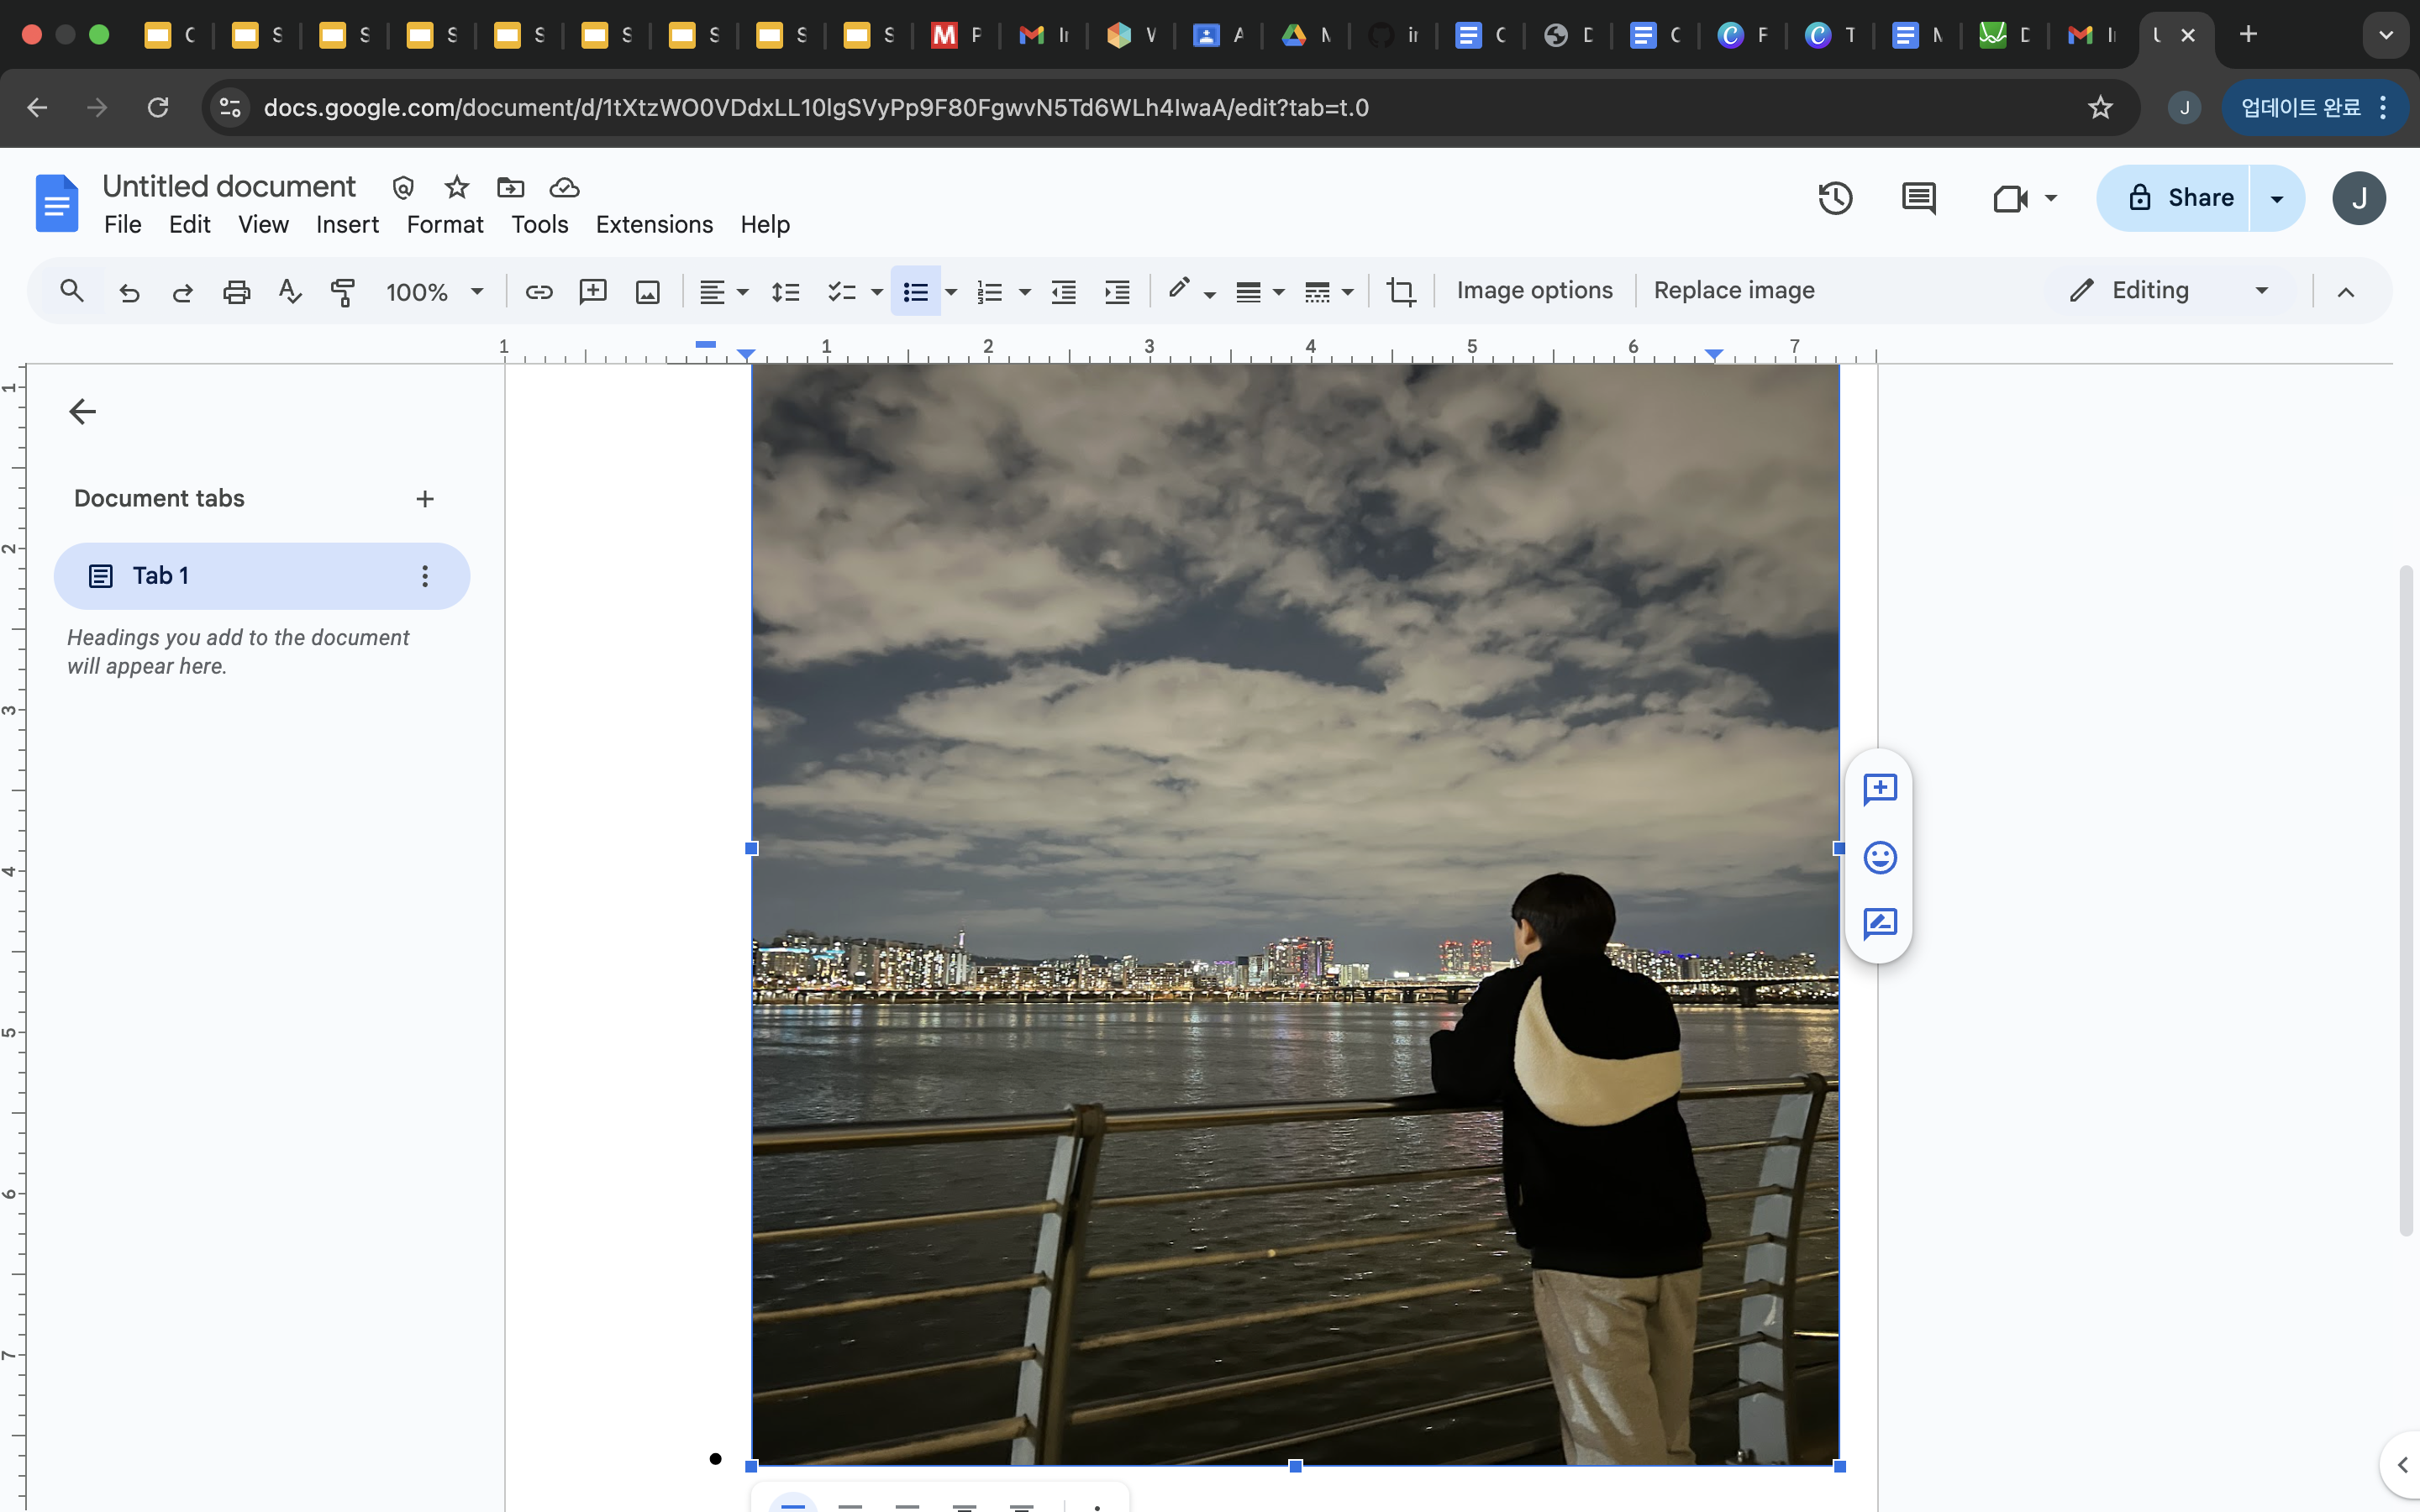Open the Share options dropdown arrow
The image size is (2420, 1512).
click(x=2277, y=198)
